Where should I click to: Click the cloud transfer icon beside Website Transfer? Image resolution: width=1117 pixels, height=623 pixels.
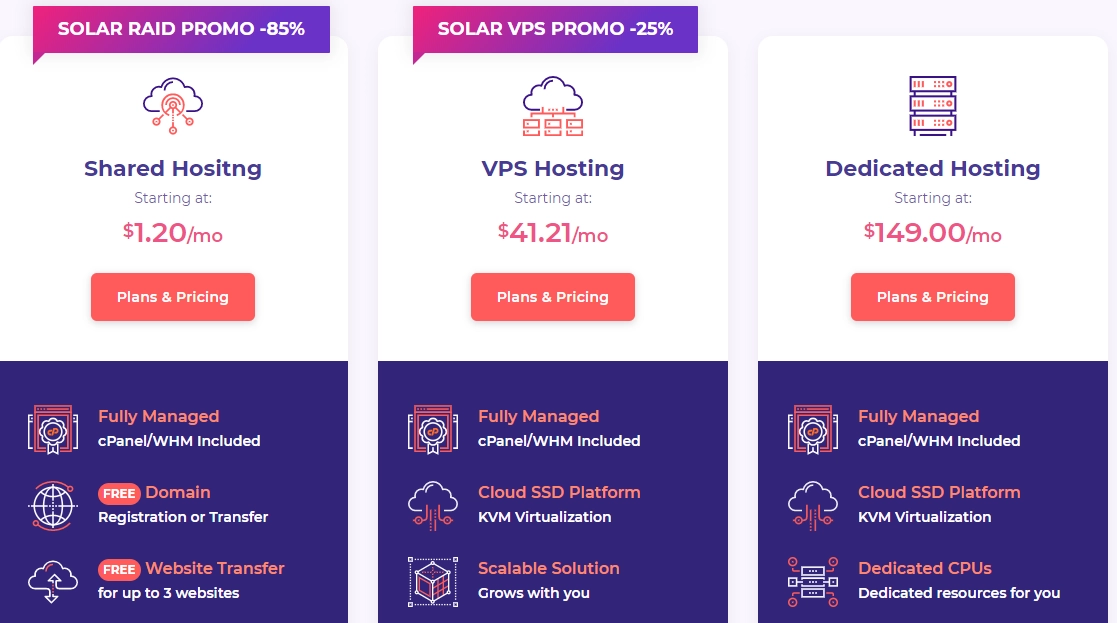[x=53, y=582]
